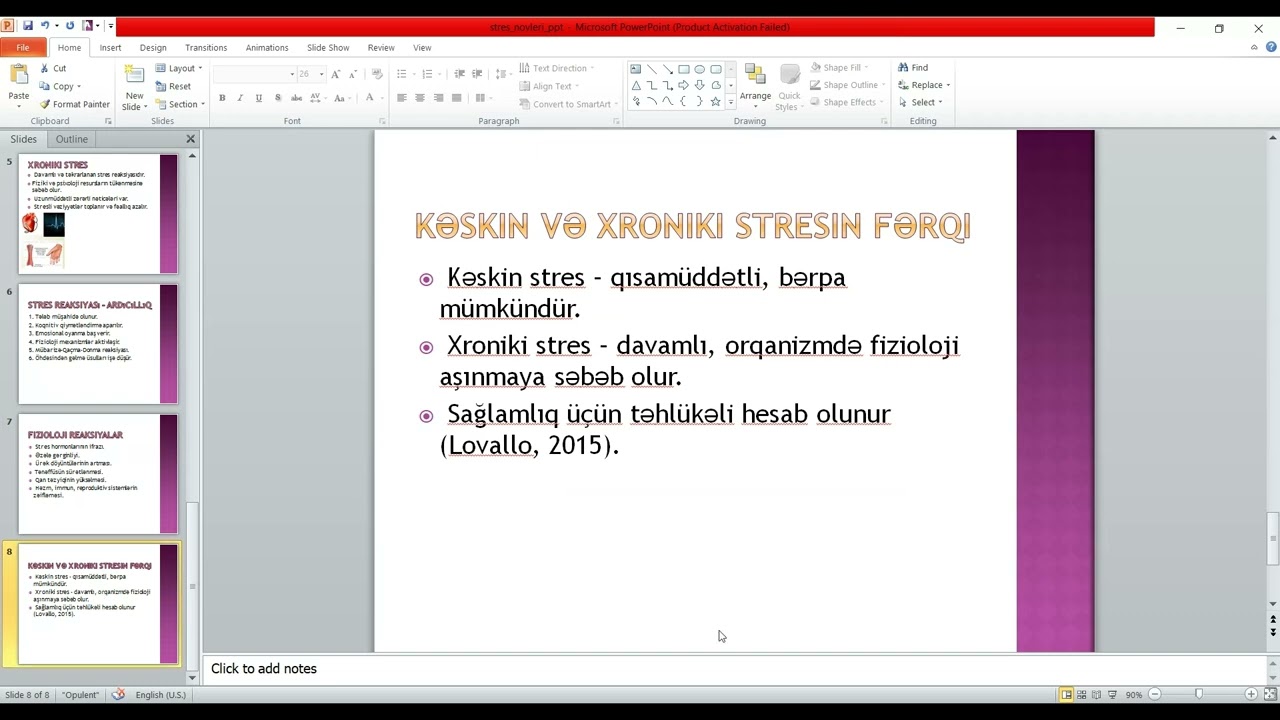Click the zoom slider handle
Viewport: 1280px width, 720px height.
(x=1199, y=694)
